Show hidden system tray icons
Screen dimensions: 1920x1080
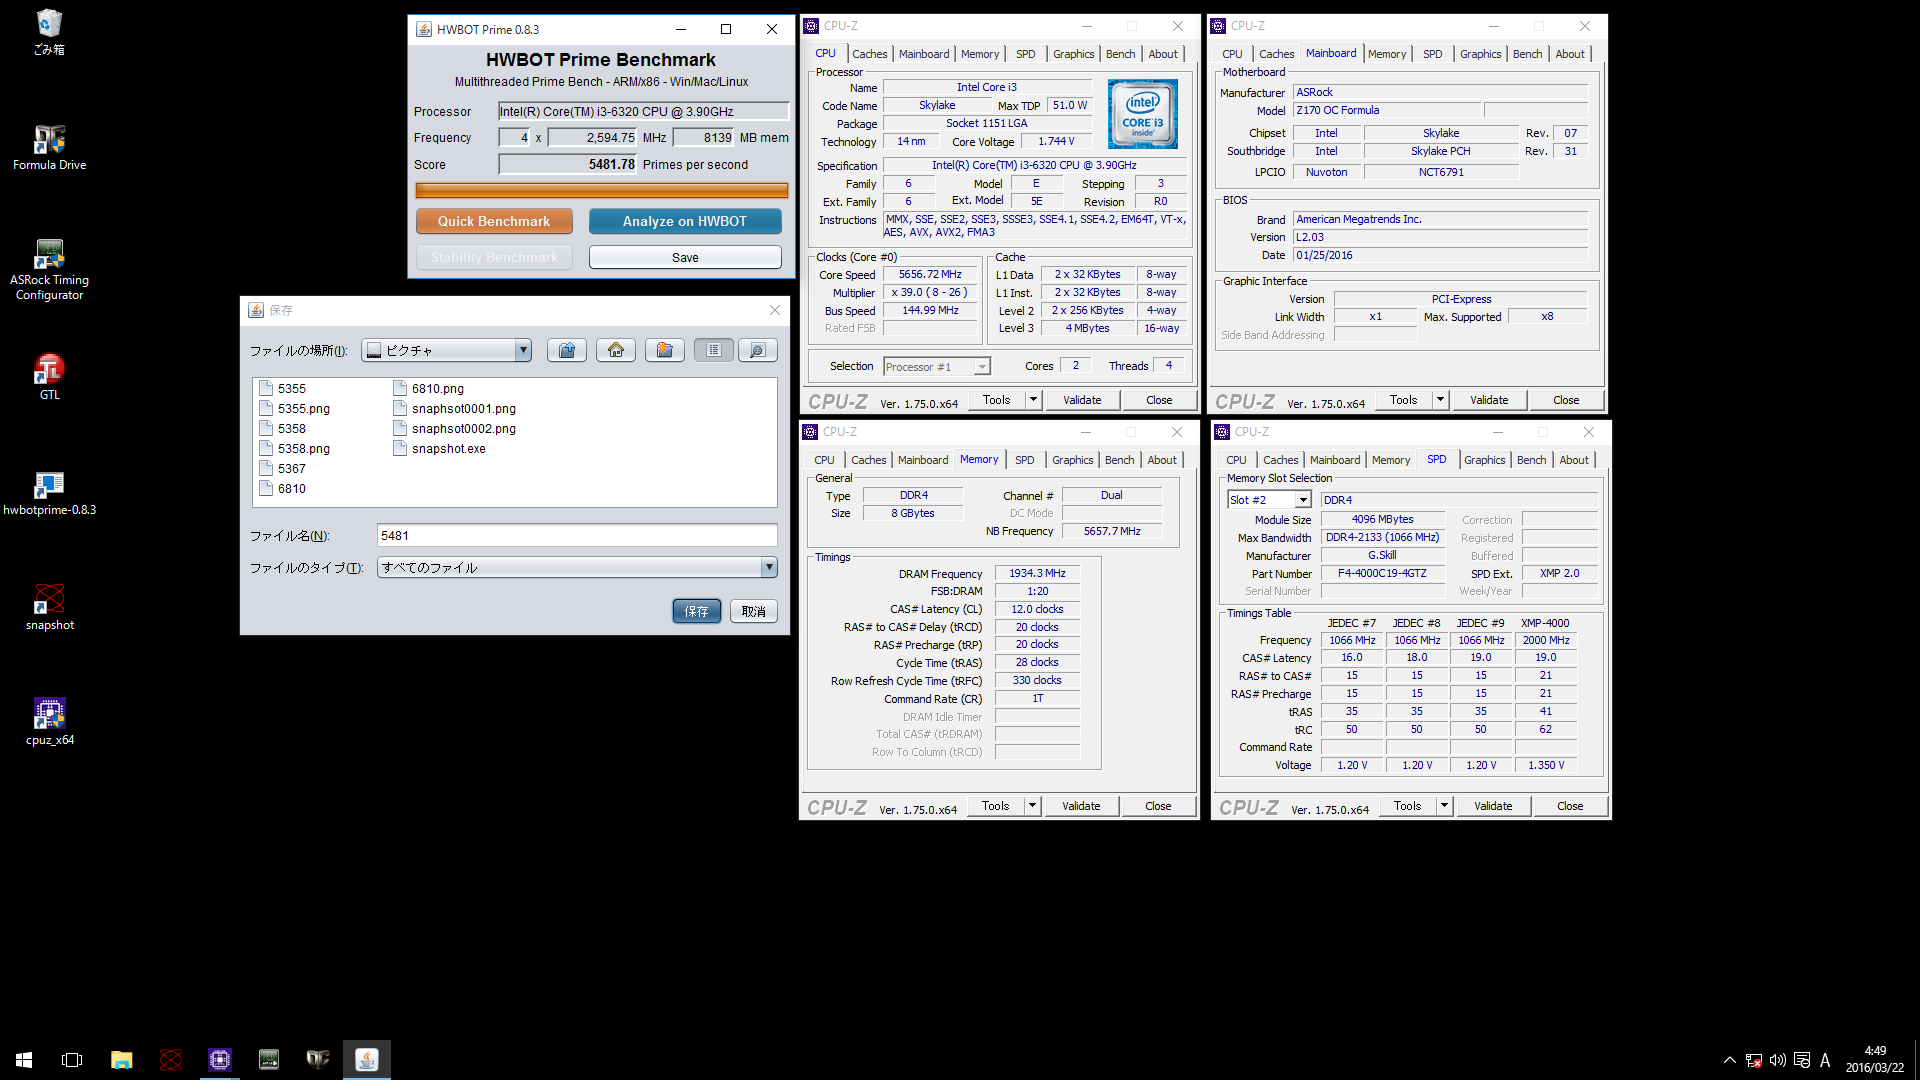pyautogui.click(x=1729, y=1060)
